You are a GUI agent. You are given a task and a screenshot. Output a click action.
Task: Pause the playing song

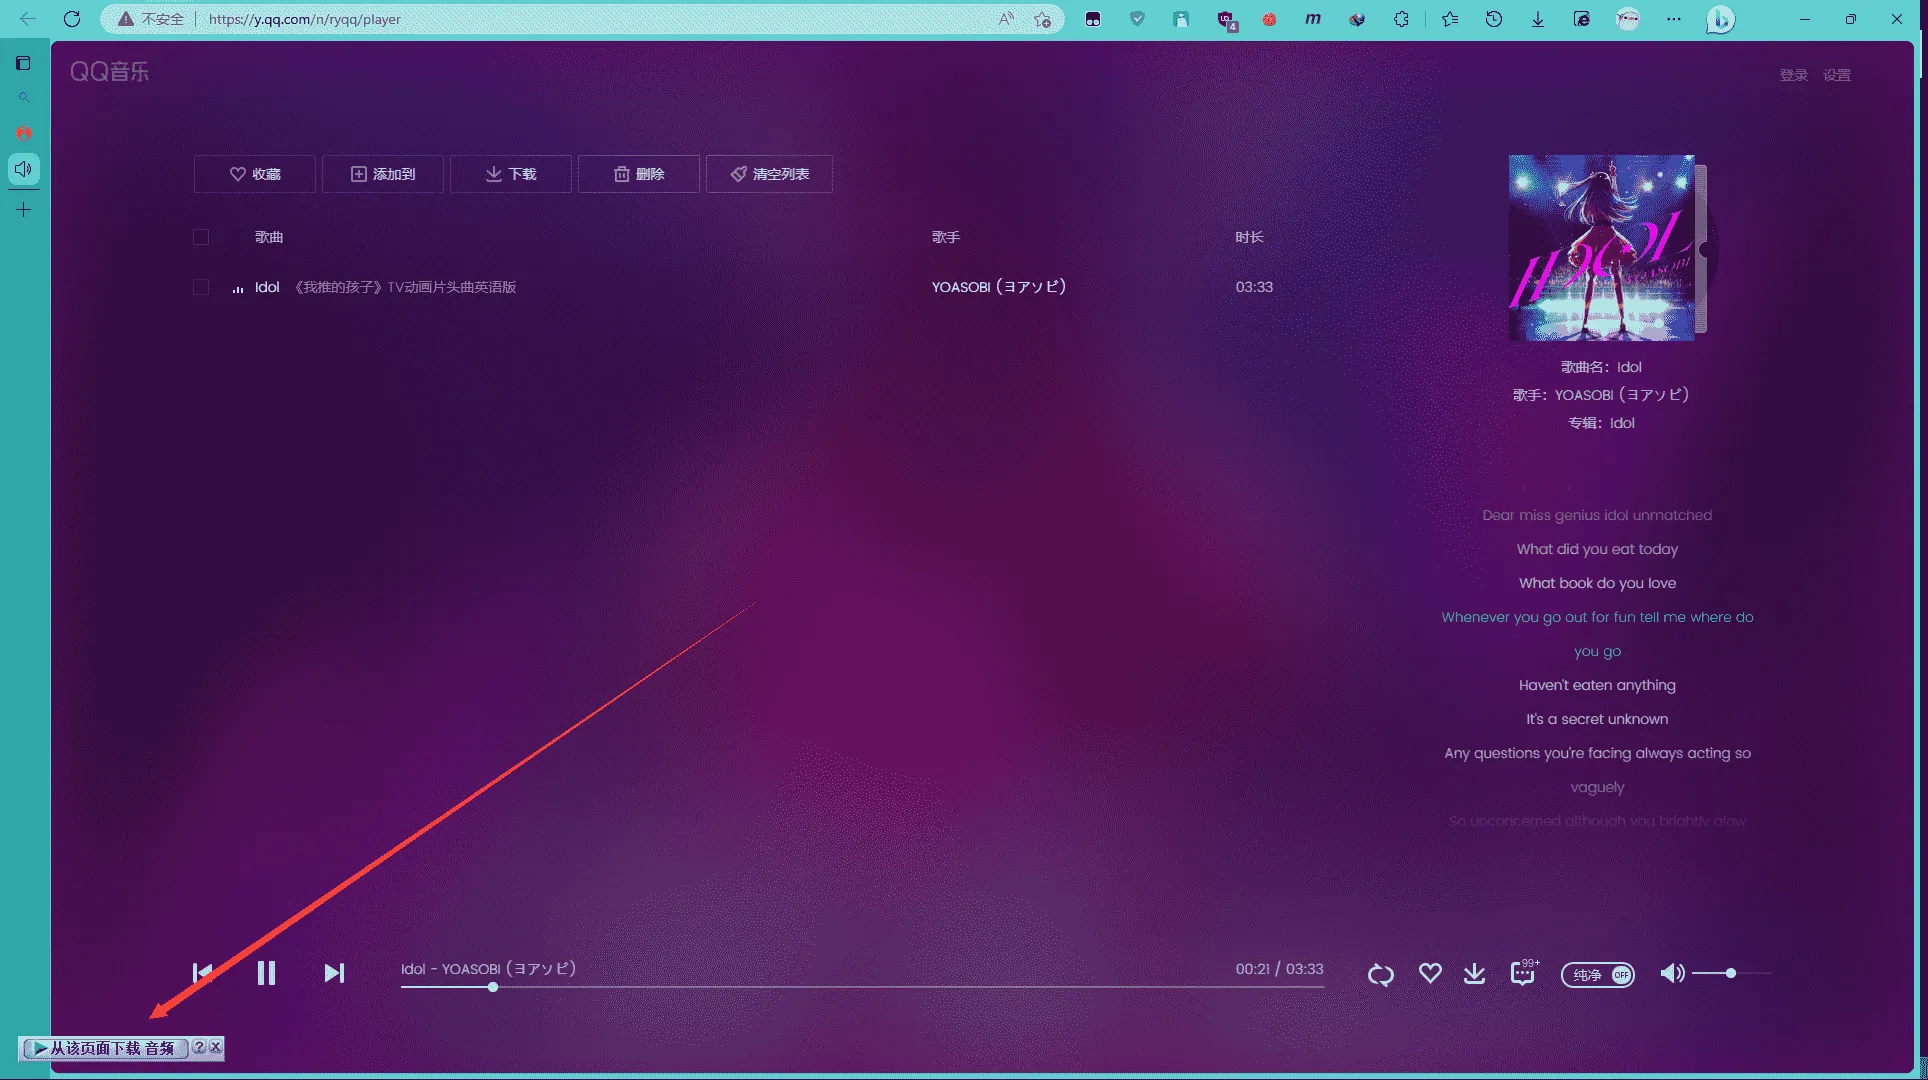266,973
